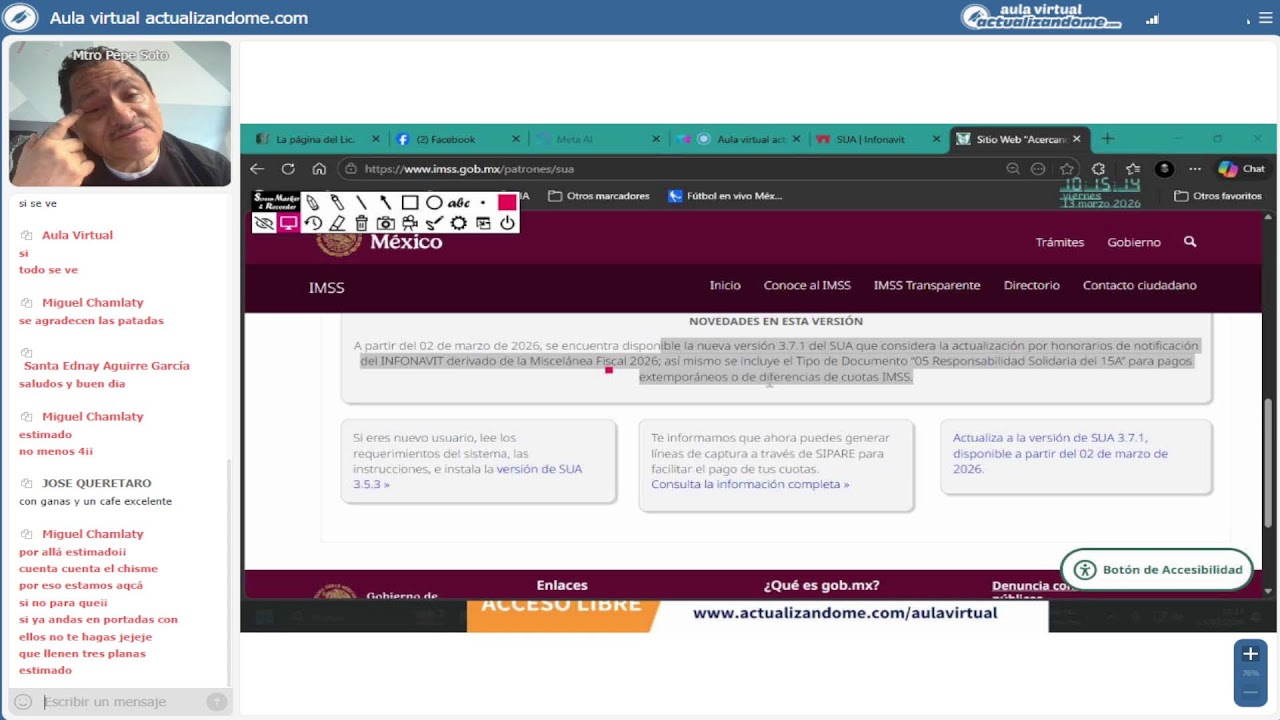Screen dimensions: 1280x720
Task: Open the Trámites menu
Action: pos(1060,242)
